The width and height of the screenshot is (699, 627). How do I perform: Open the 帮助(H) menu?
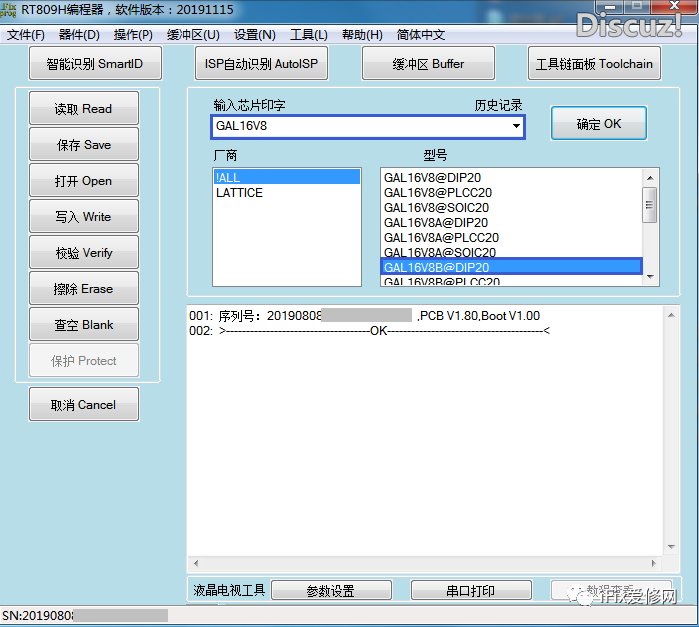pyautogui.click(x=362, y=35)
